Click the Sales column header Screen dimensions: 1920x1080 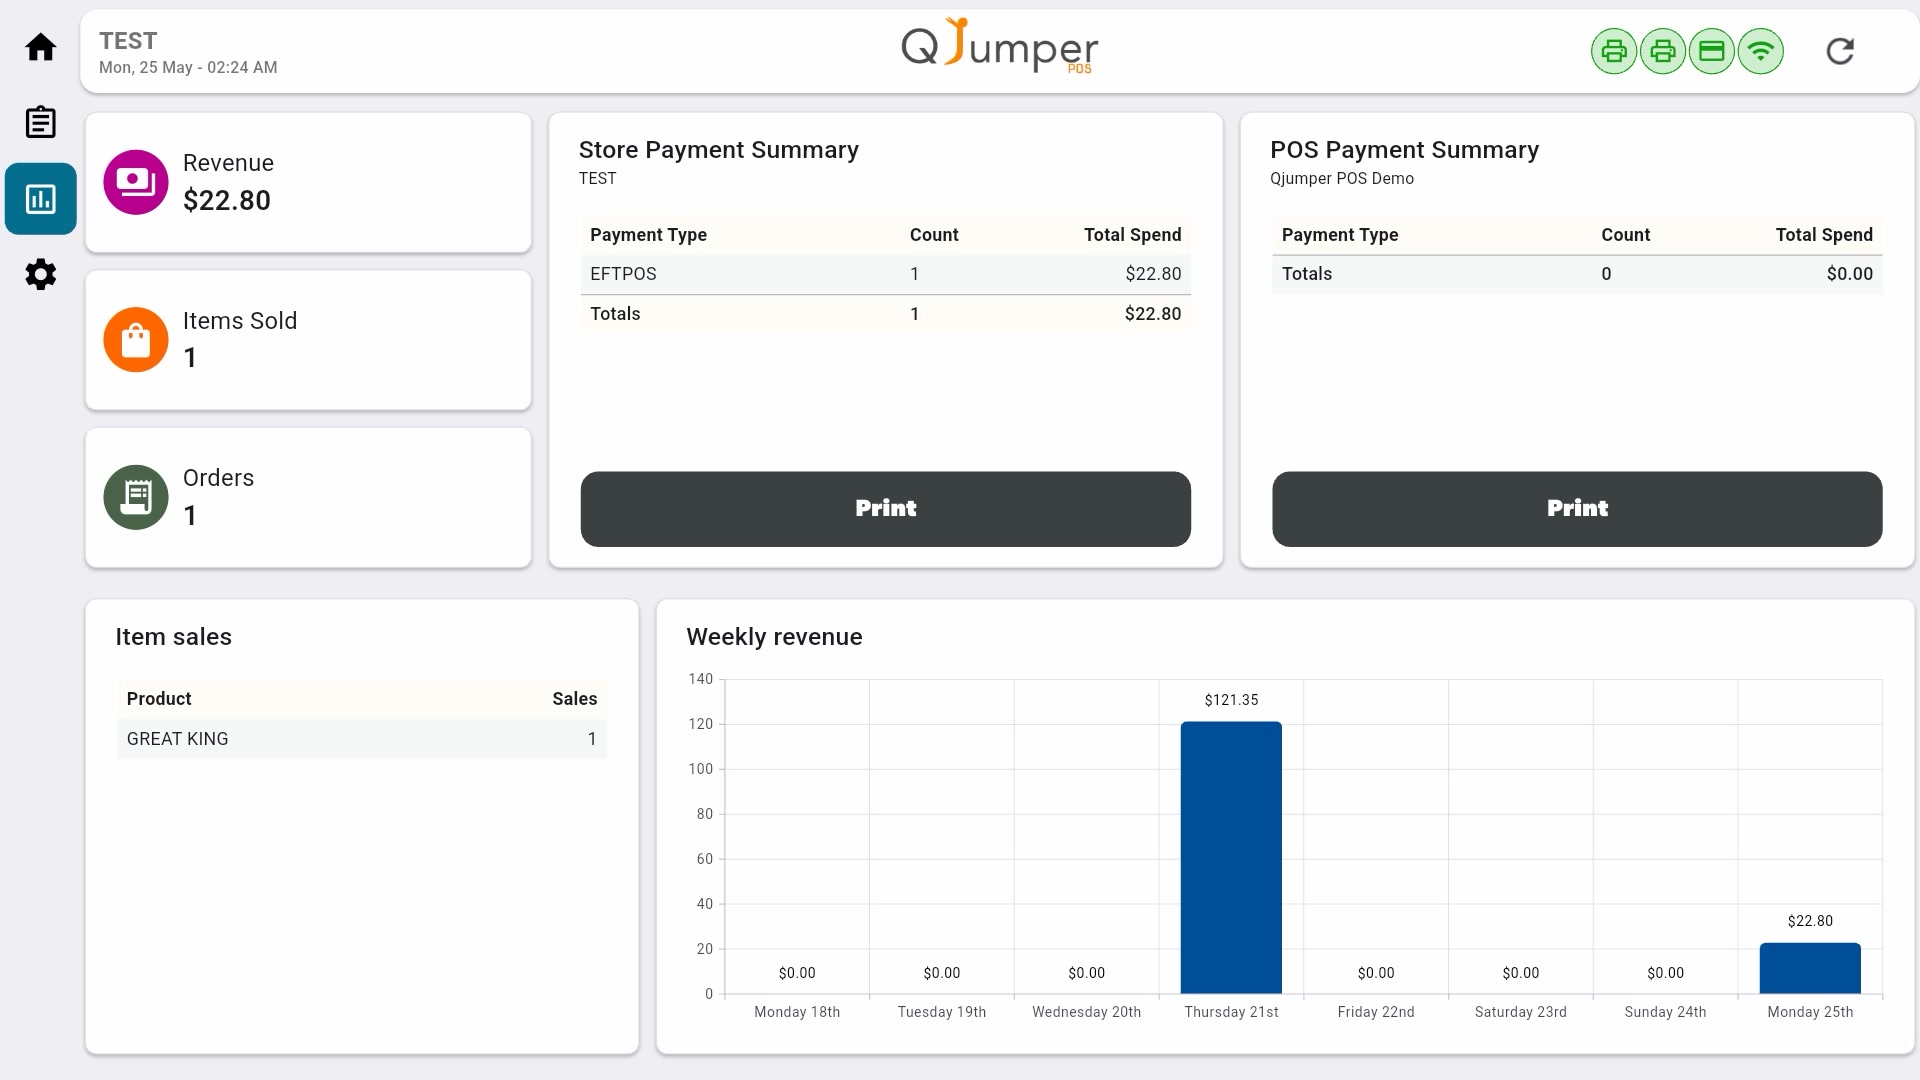[574, 699]
